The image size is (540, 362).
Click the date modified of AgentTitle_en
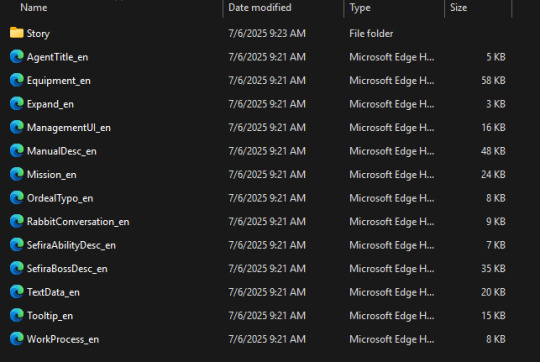[267, 57]
